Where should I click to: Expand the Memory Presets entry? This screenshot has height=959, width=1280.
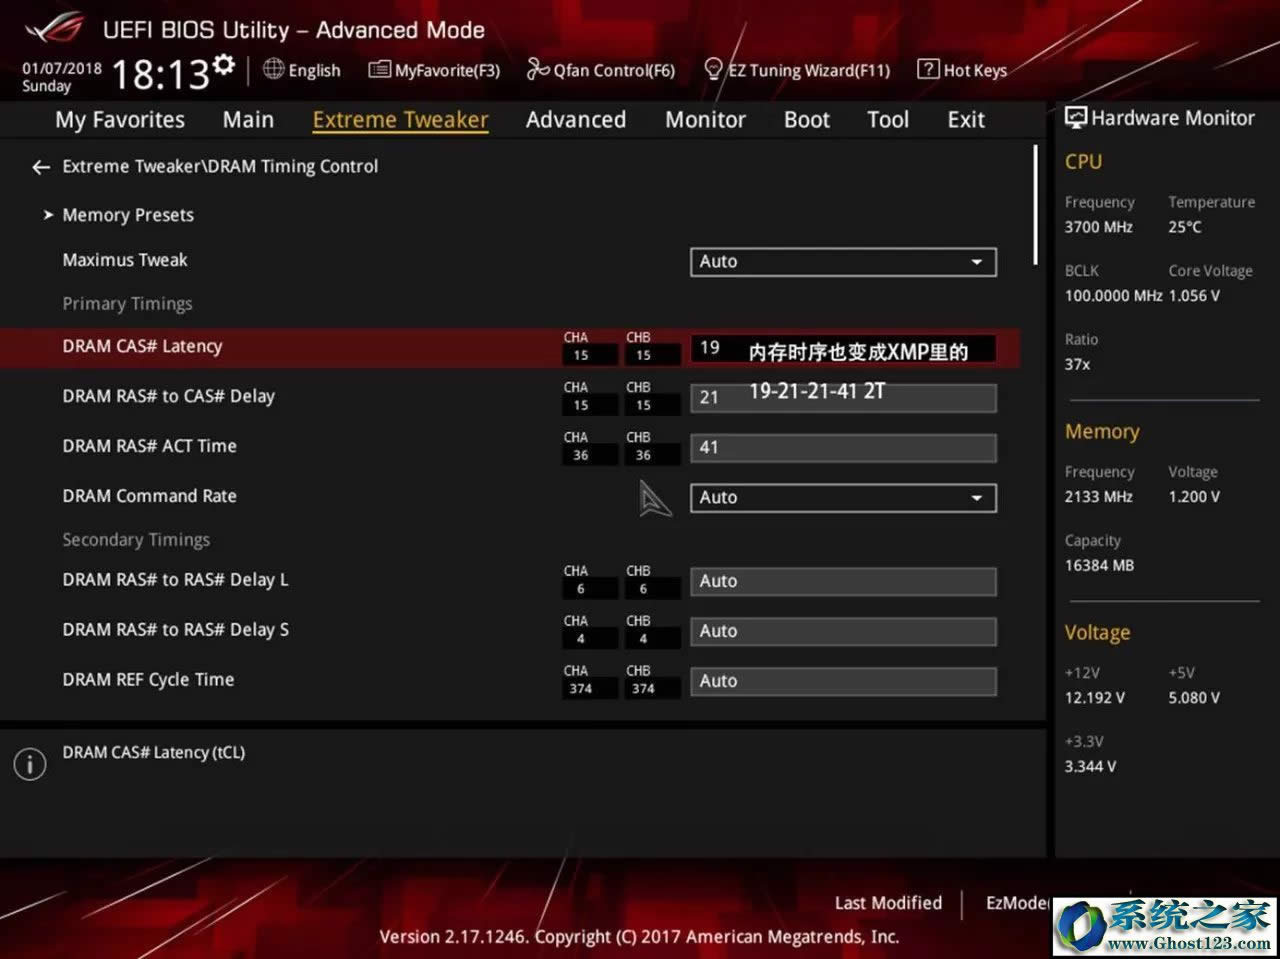[127, 215]
